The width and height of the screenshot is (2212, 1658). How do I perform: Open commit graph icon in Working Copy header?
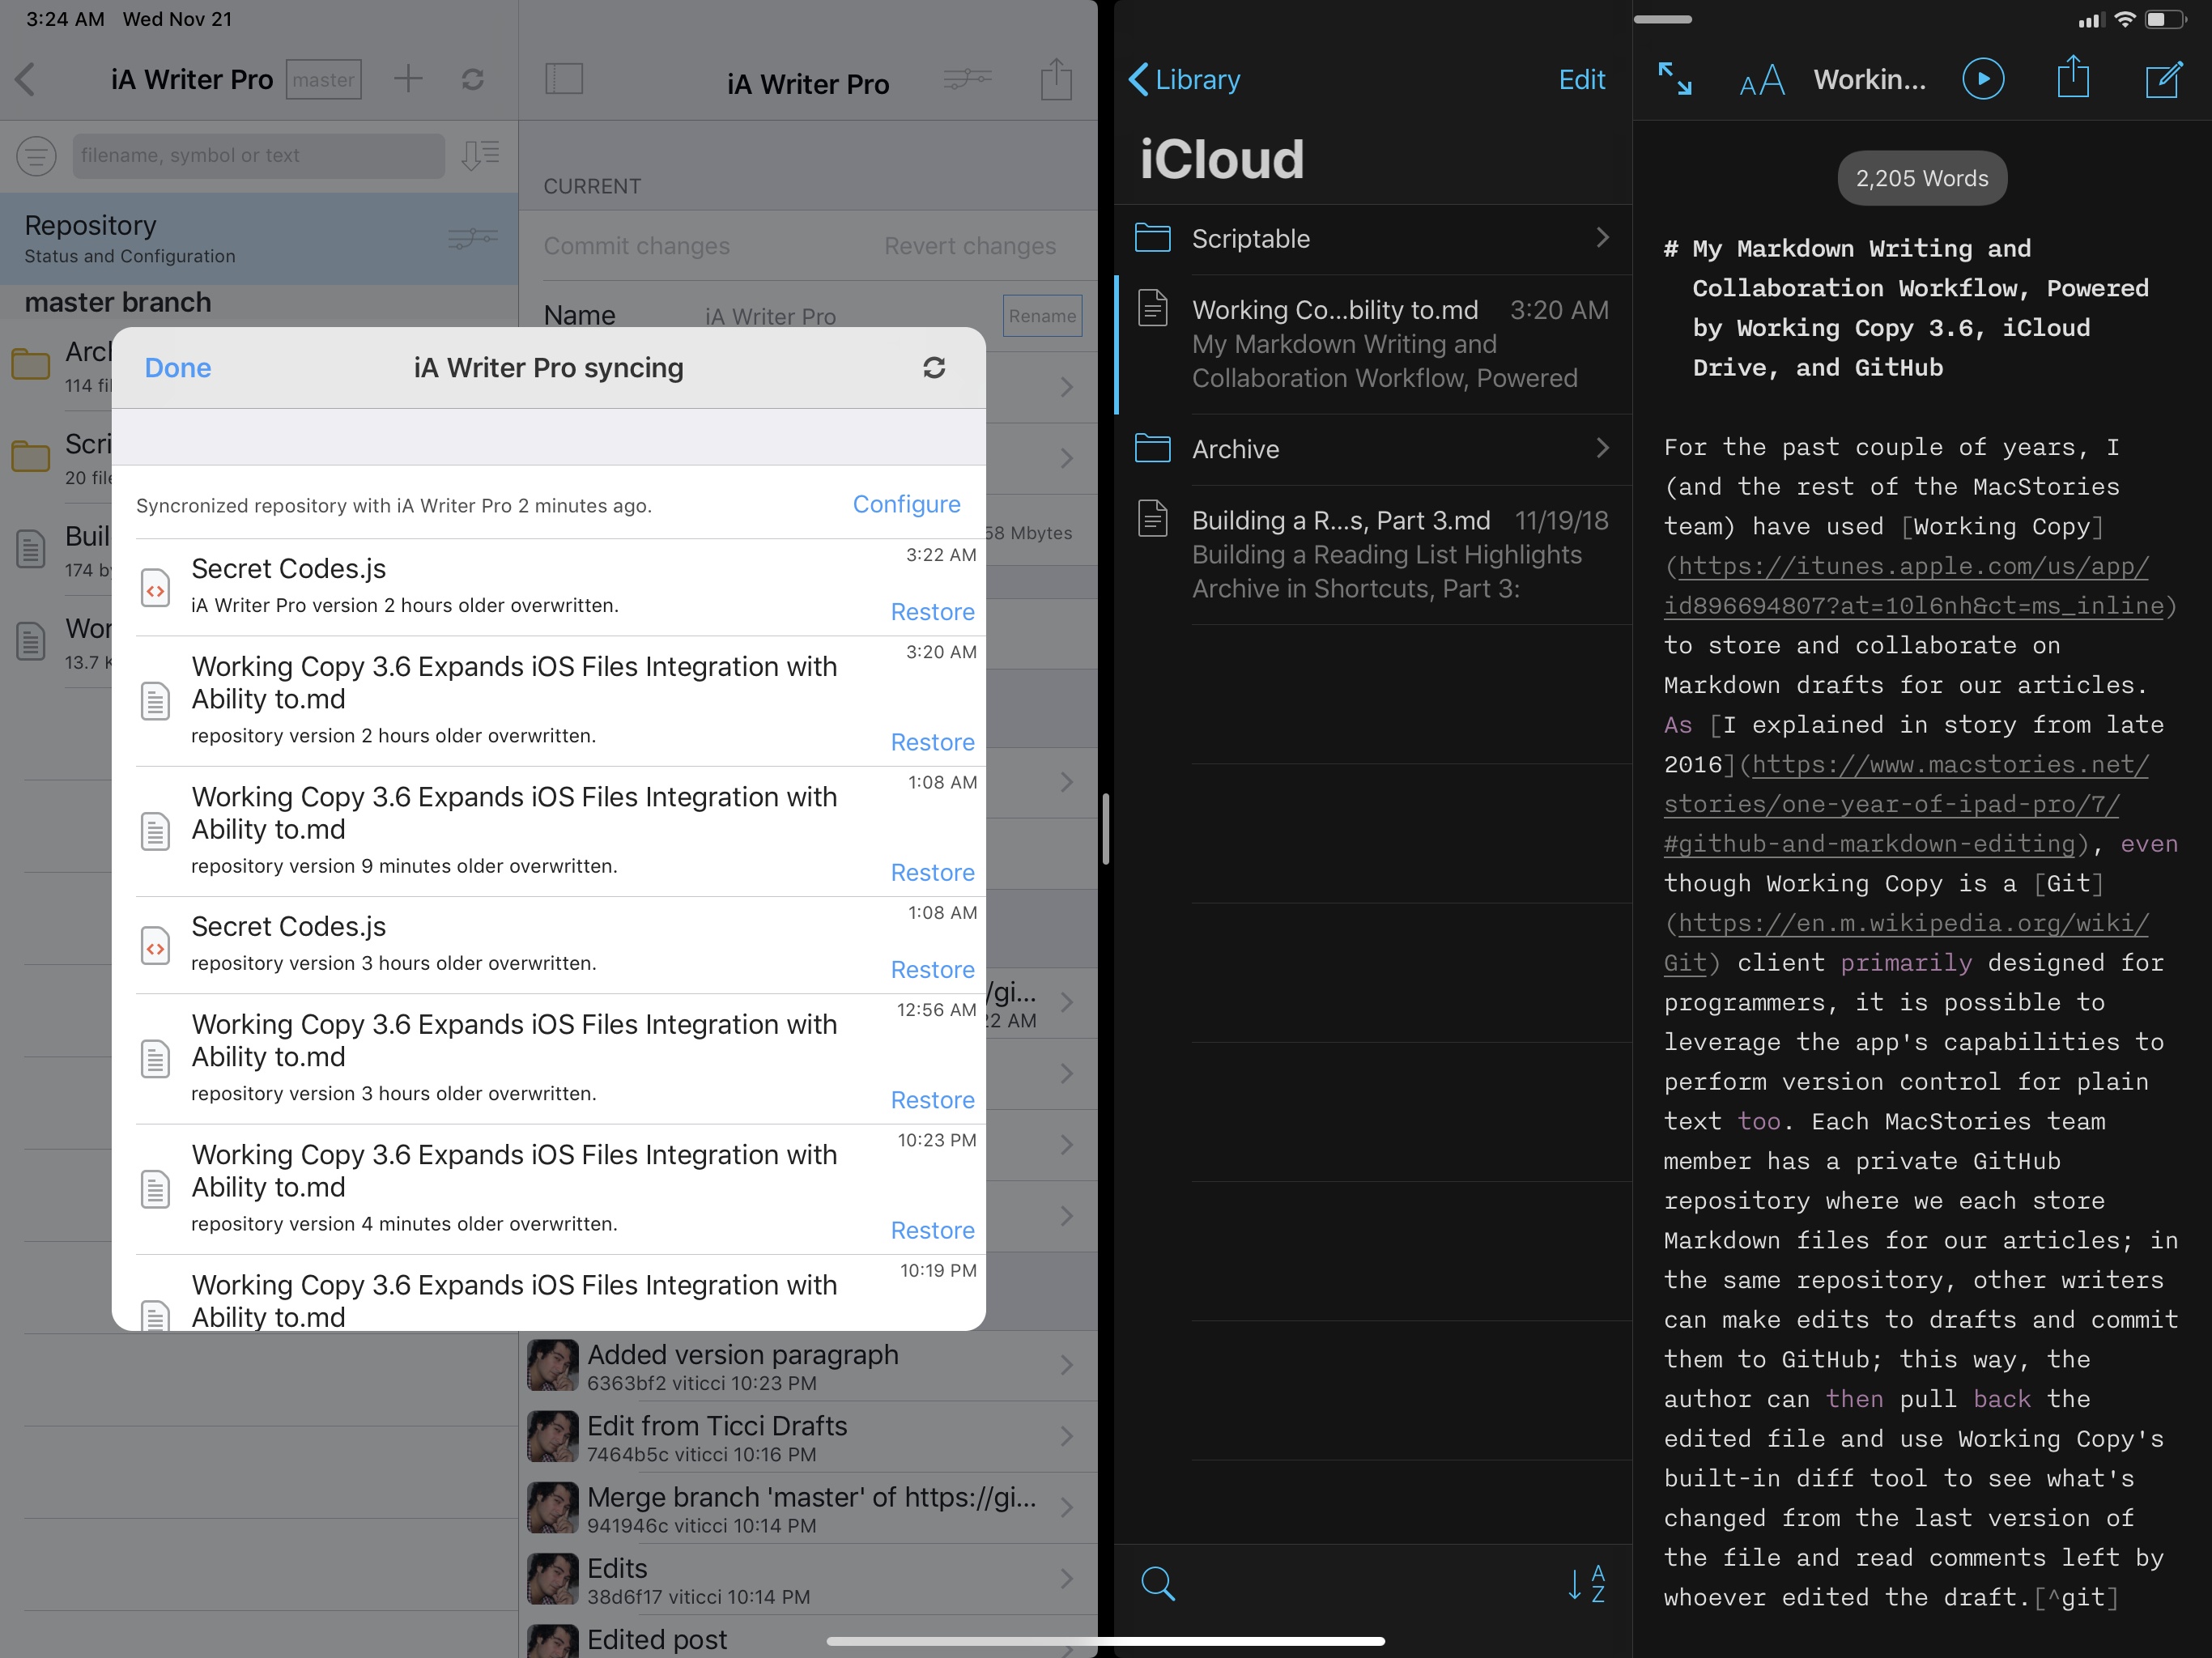(967, 78)
